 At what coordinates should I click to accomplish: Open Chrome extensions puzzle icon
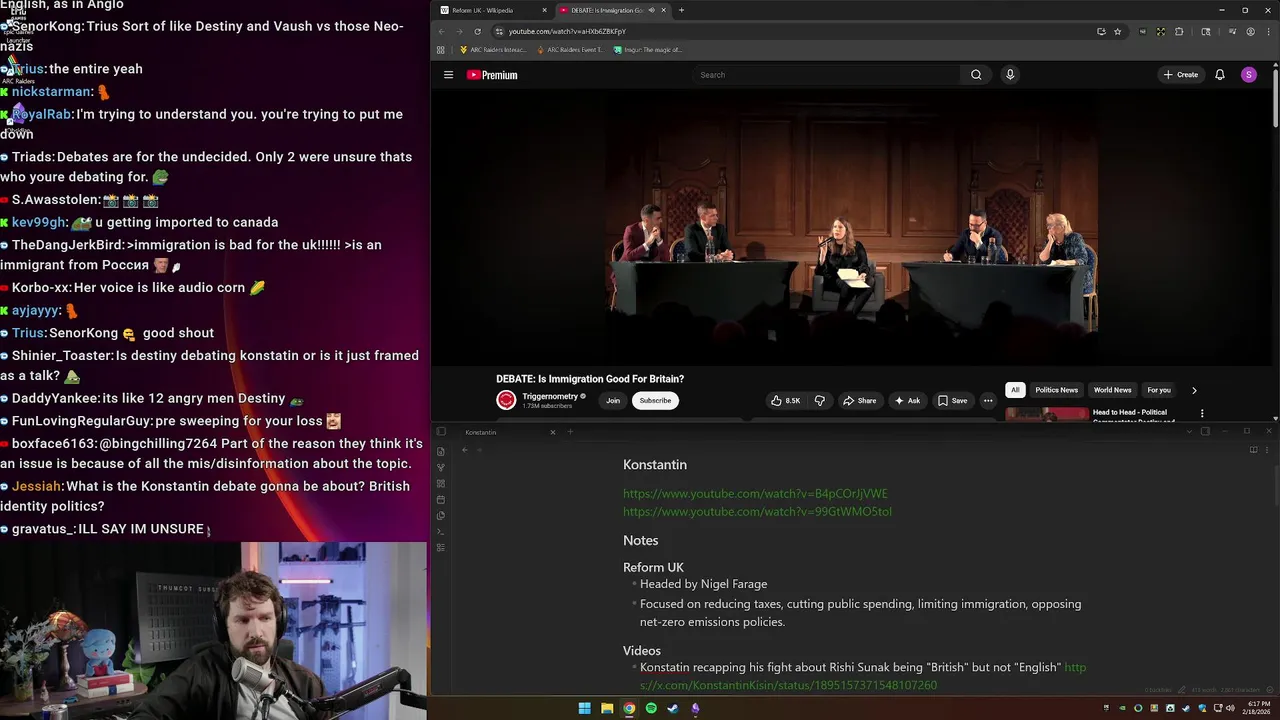pos(1179,31)
